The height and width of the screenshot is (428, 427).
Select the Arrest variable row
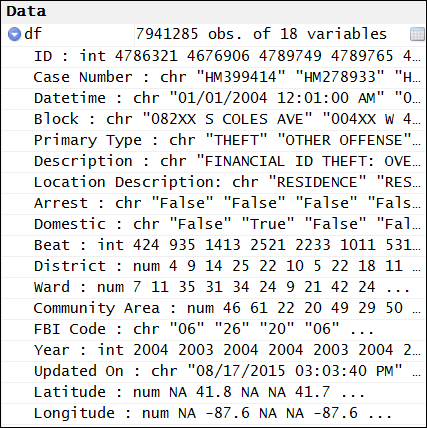(213, 203)
